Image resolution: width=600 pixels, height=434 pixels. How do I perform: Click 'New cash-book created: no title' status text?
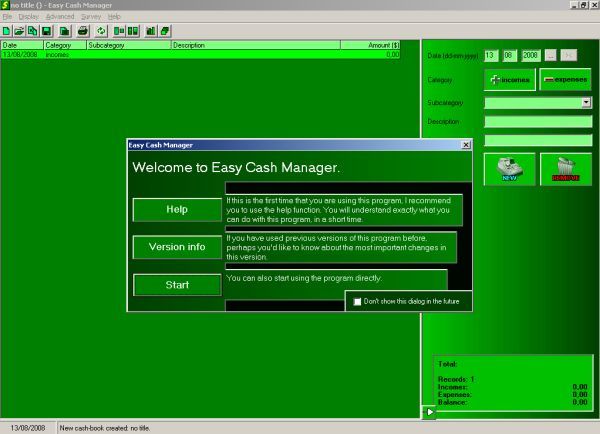[105, 428]
